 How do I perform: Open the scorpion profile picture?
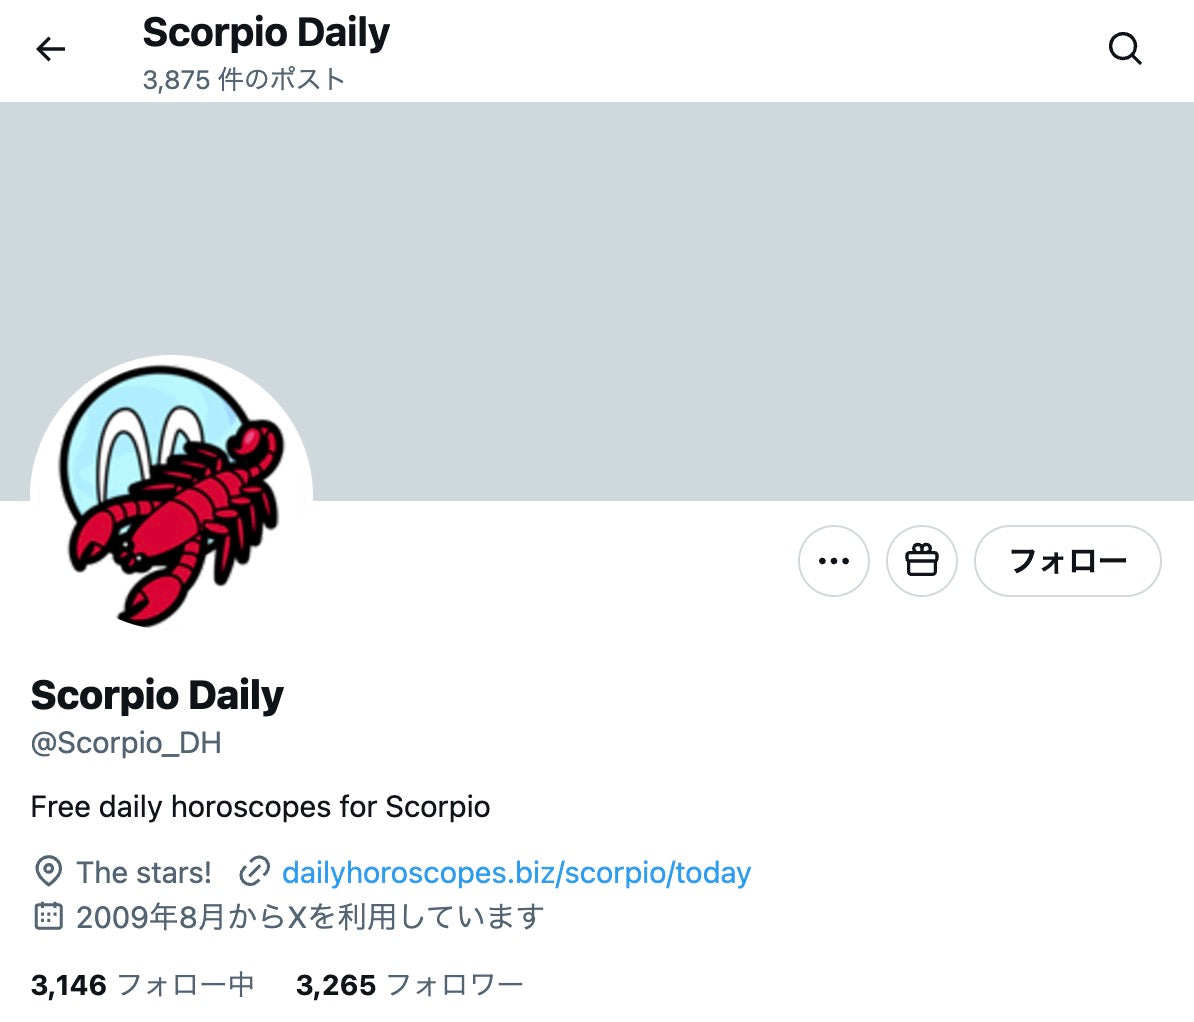tap(171, 497)
